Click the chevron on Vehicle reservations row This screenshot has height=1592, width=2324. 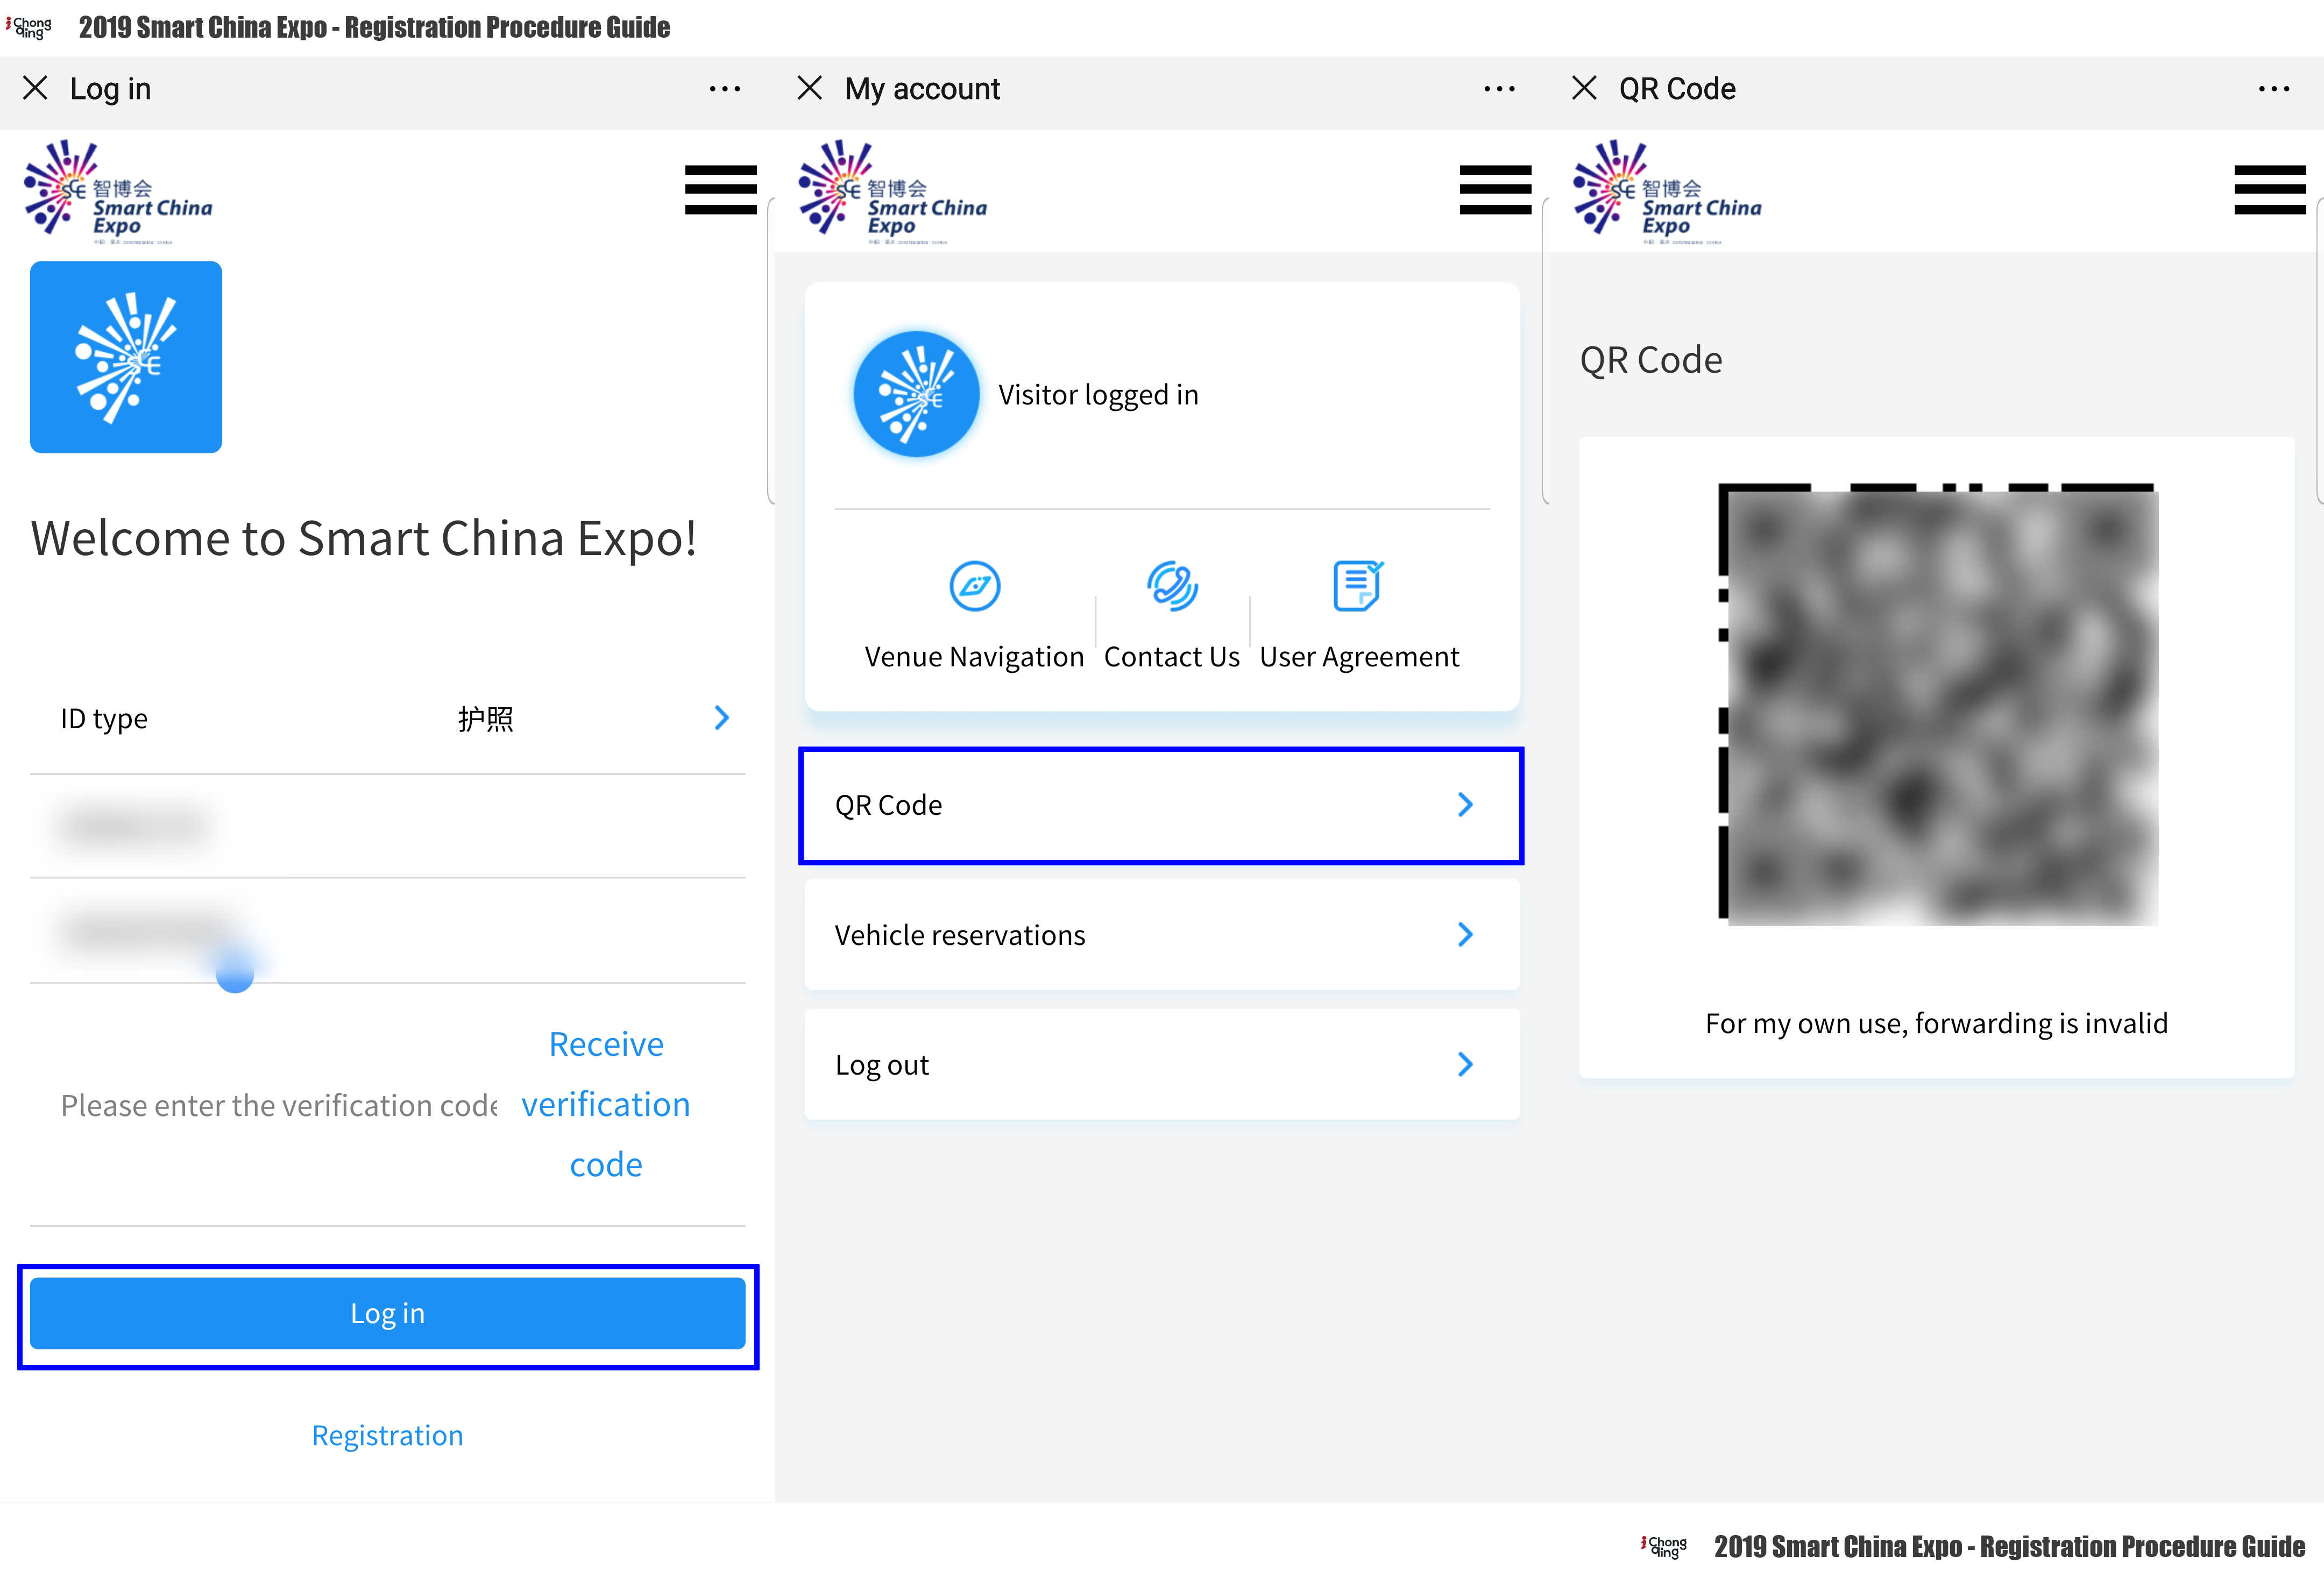click(x=1466, y=935)
